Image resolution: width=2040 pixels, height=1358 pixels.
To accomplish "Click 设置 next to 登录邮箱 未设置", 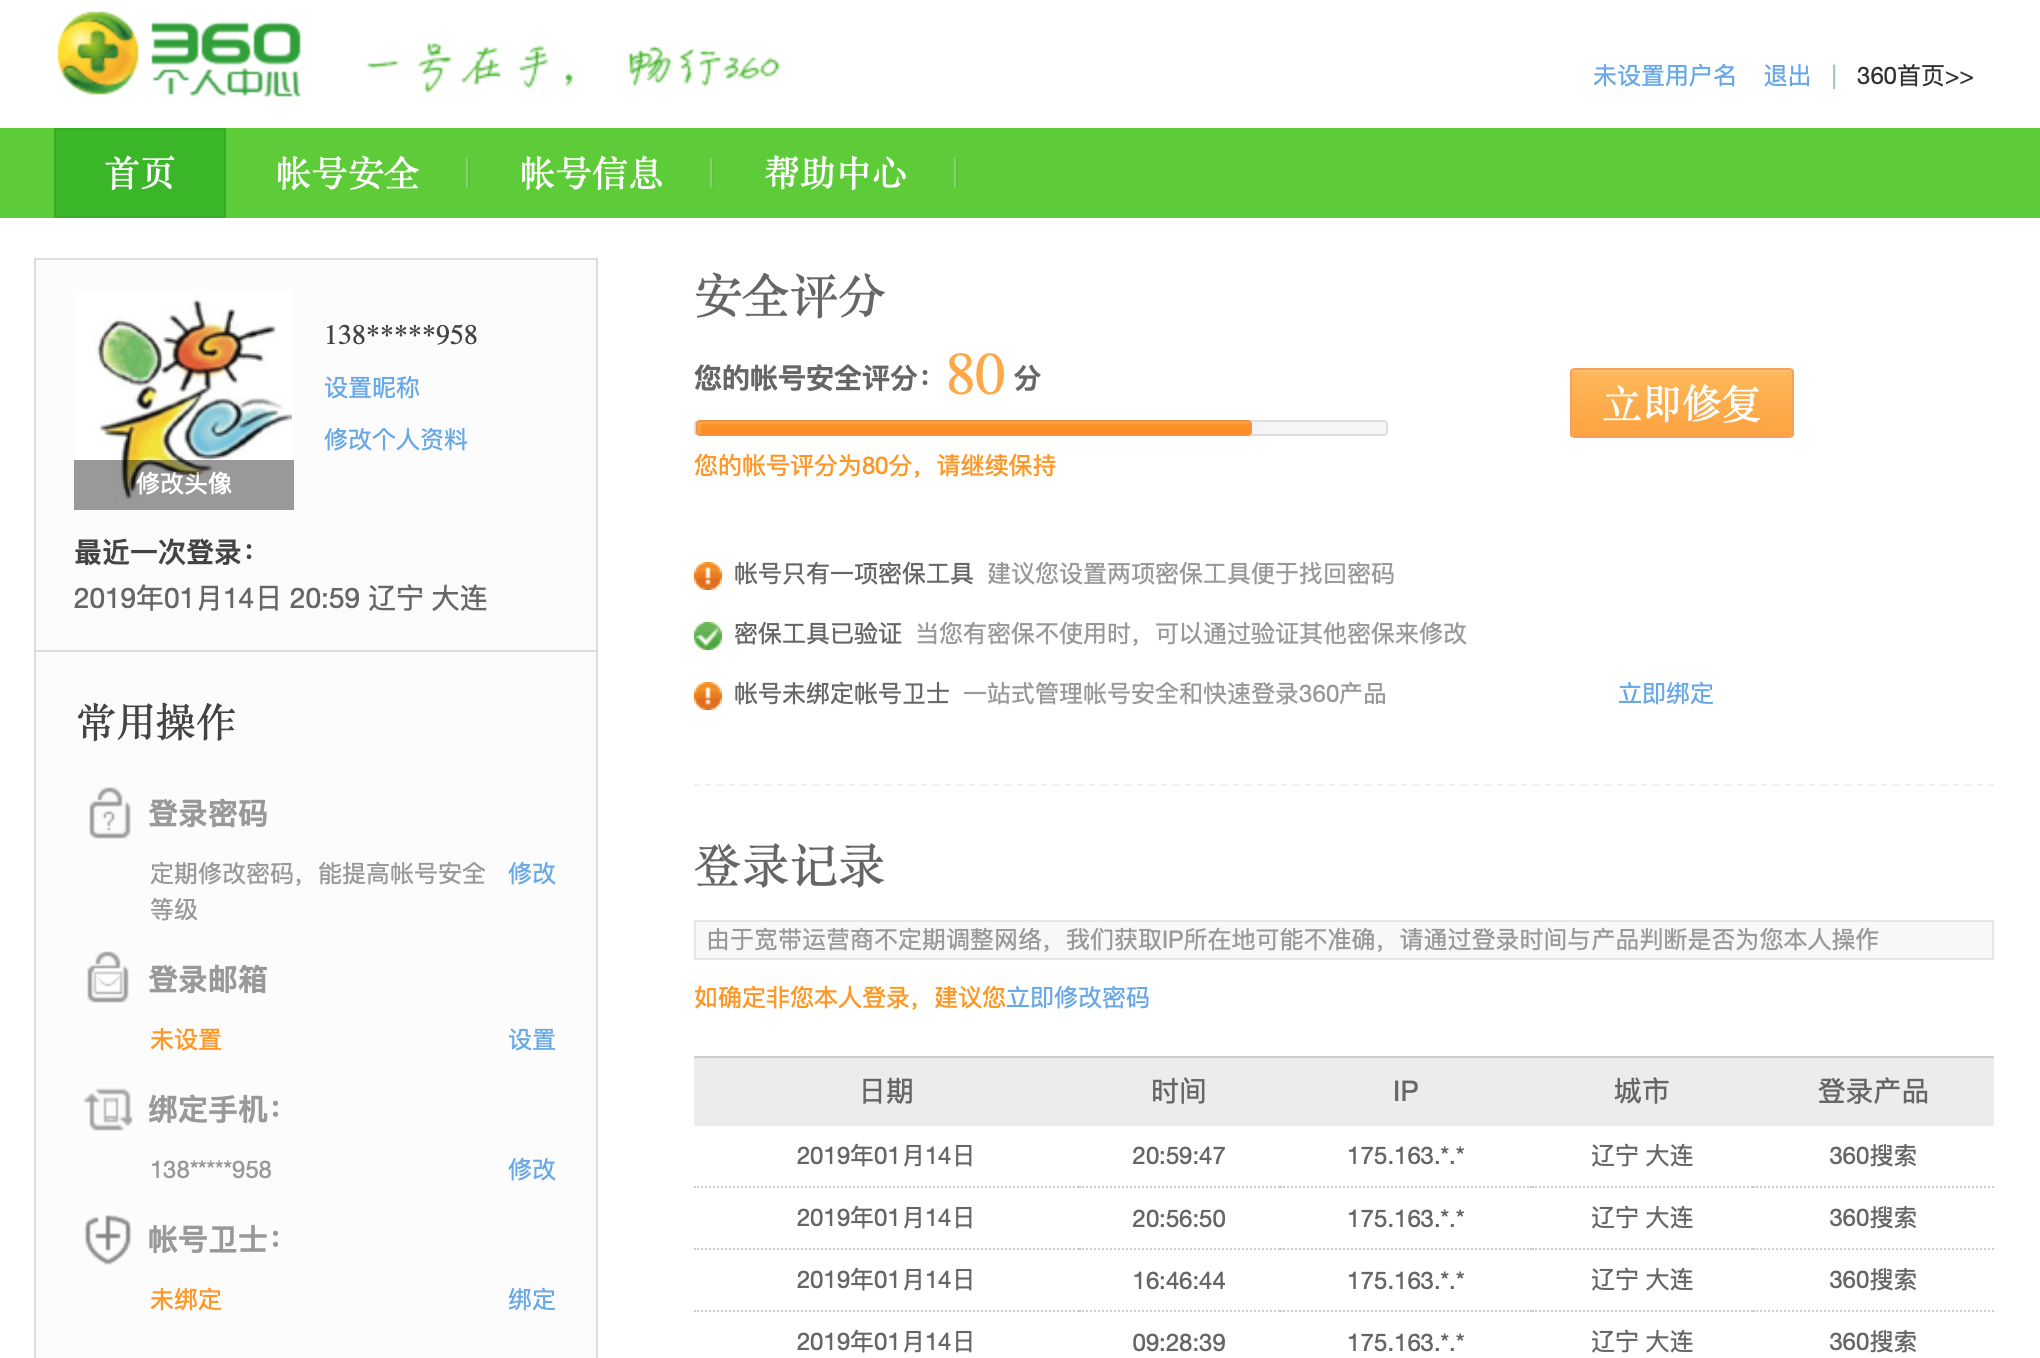I will [532, 1039].
